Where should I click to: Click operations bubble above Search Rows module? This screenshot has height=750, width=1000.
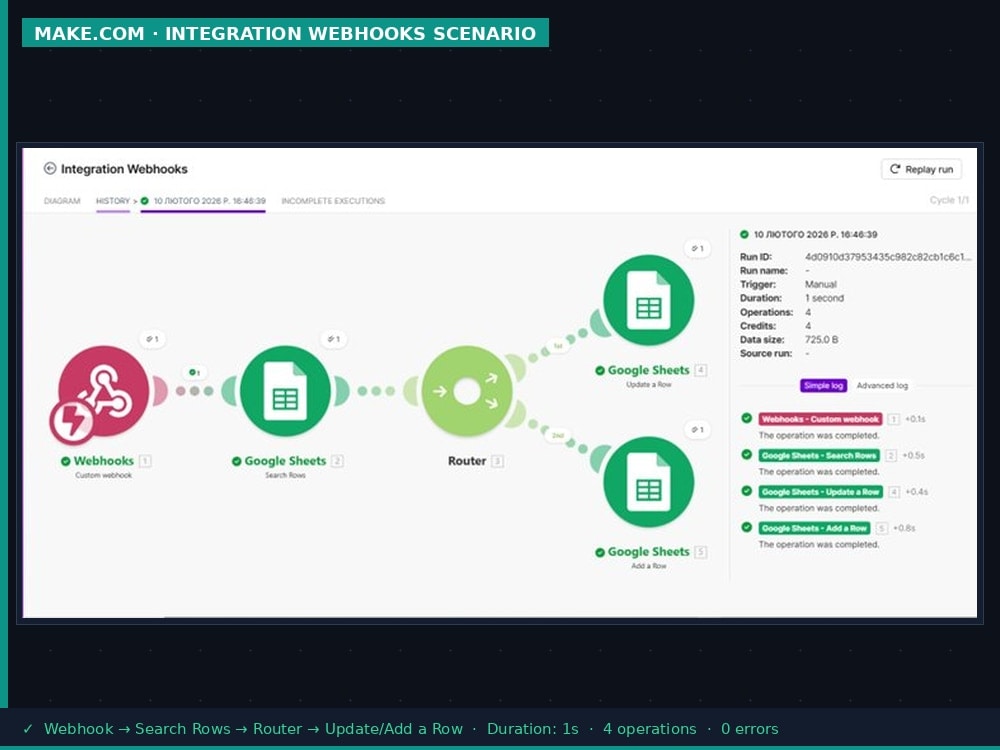334,339
